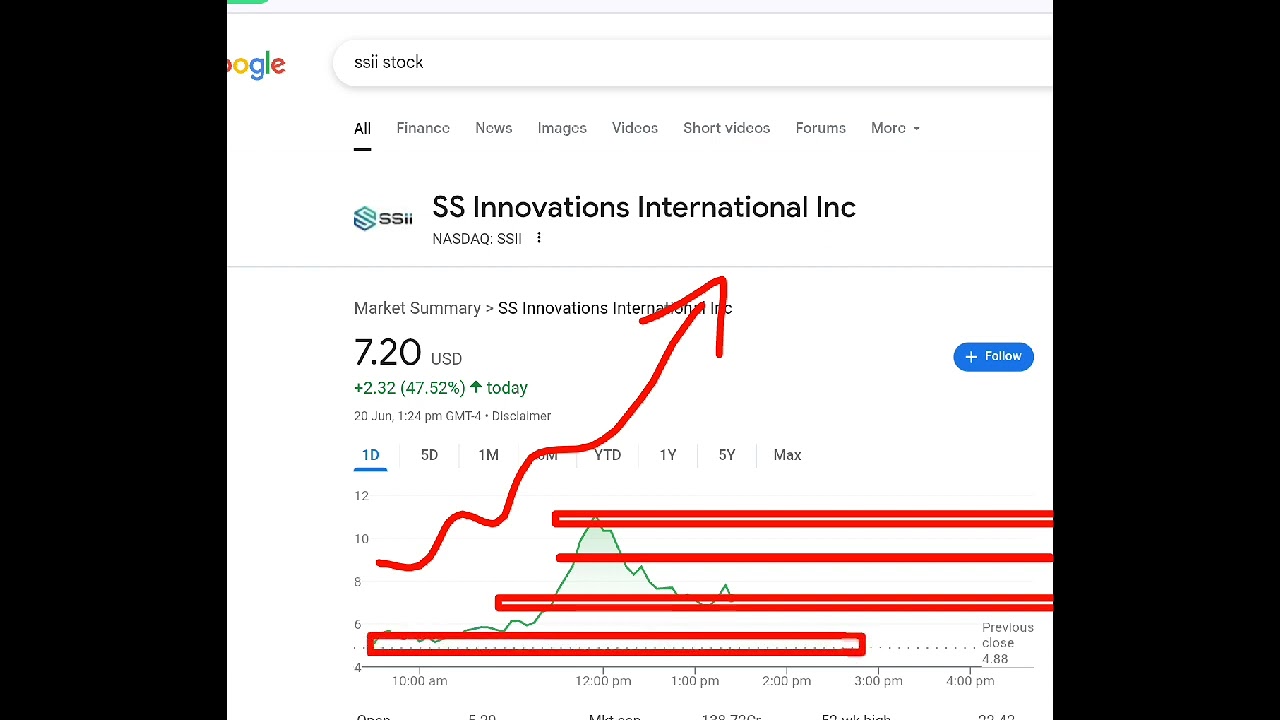Open the Finance search tab

pyautogui.click(x=423, y=128)
